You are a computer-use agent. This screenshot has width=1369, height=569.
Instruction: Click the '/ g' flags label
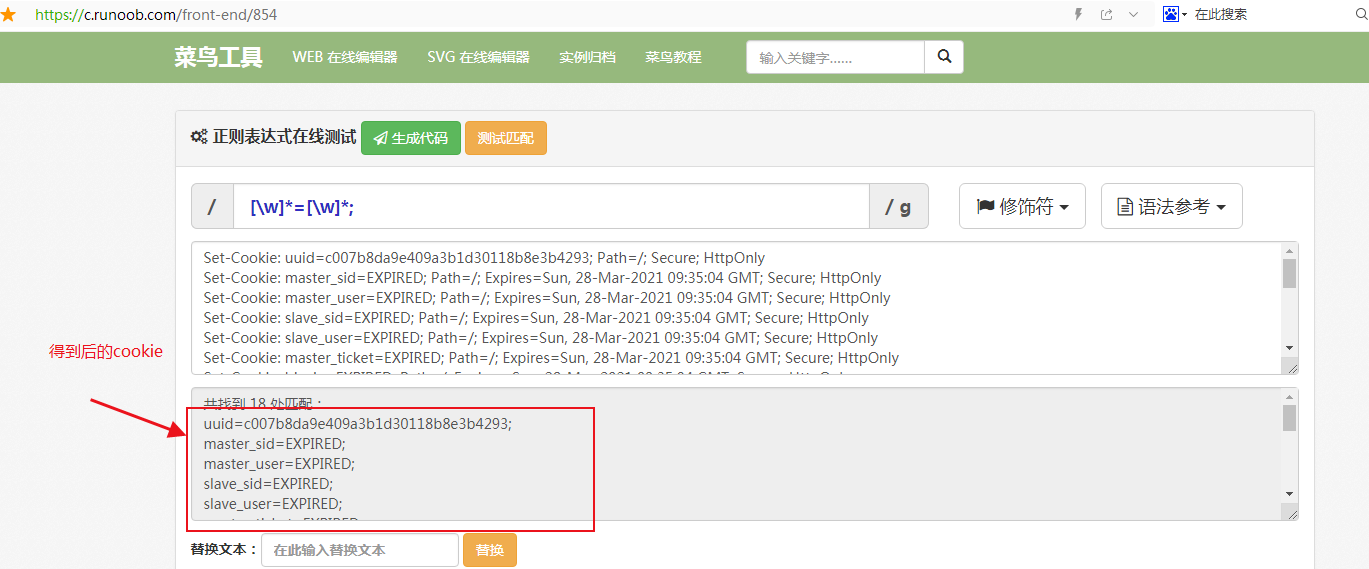pyautogui.click(x=899, y=207)
